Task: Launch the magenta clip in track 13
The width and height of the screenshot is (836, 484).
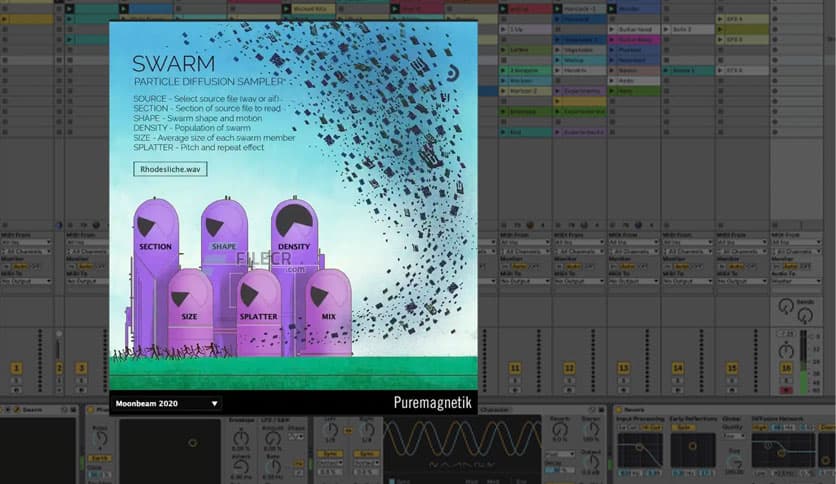Action: click(634, 39)
